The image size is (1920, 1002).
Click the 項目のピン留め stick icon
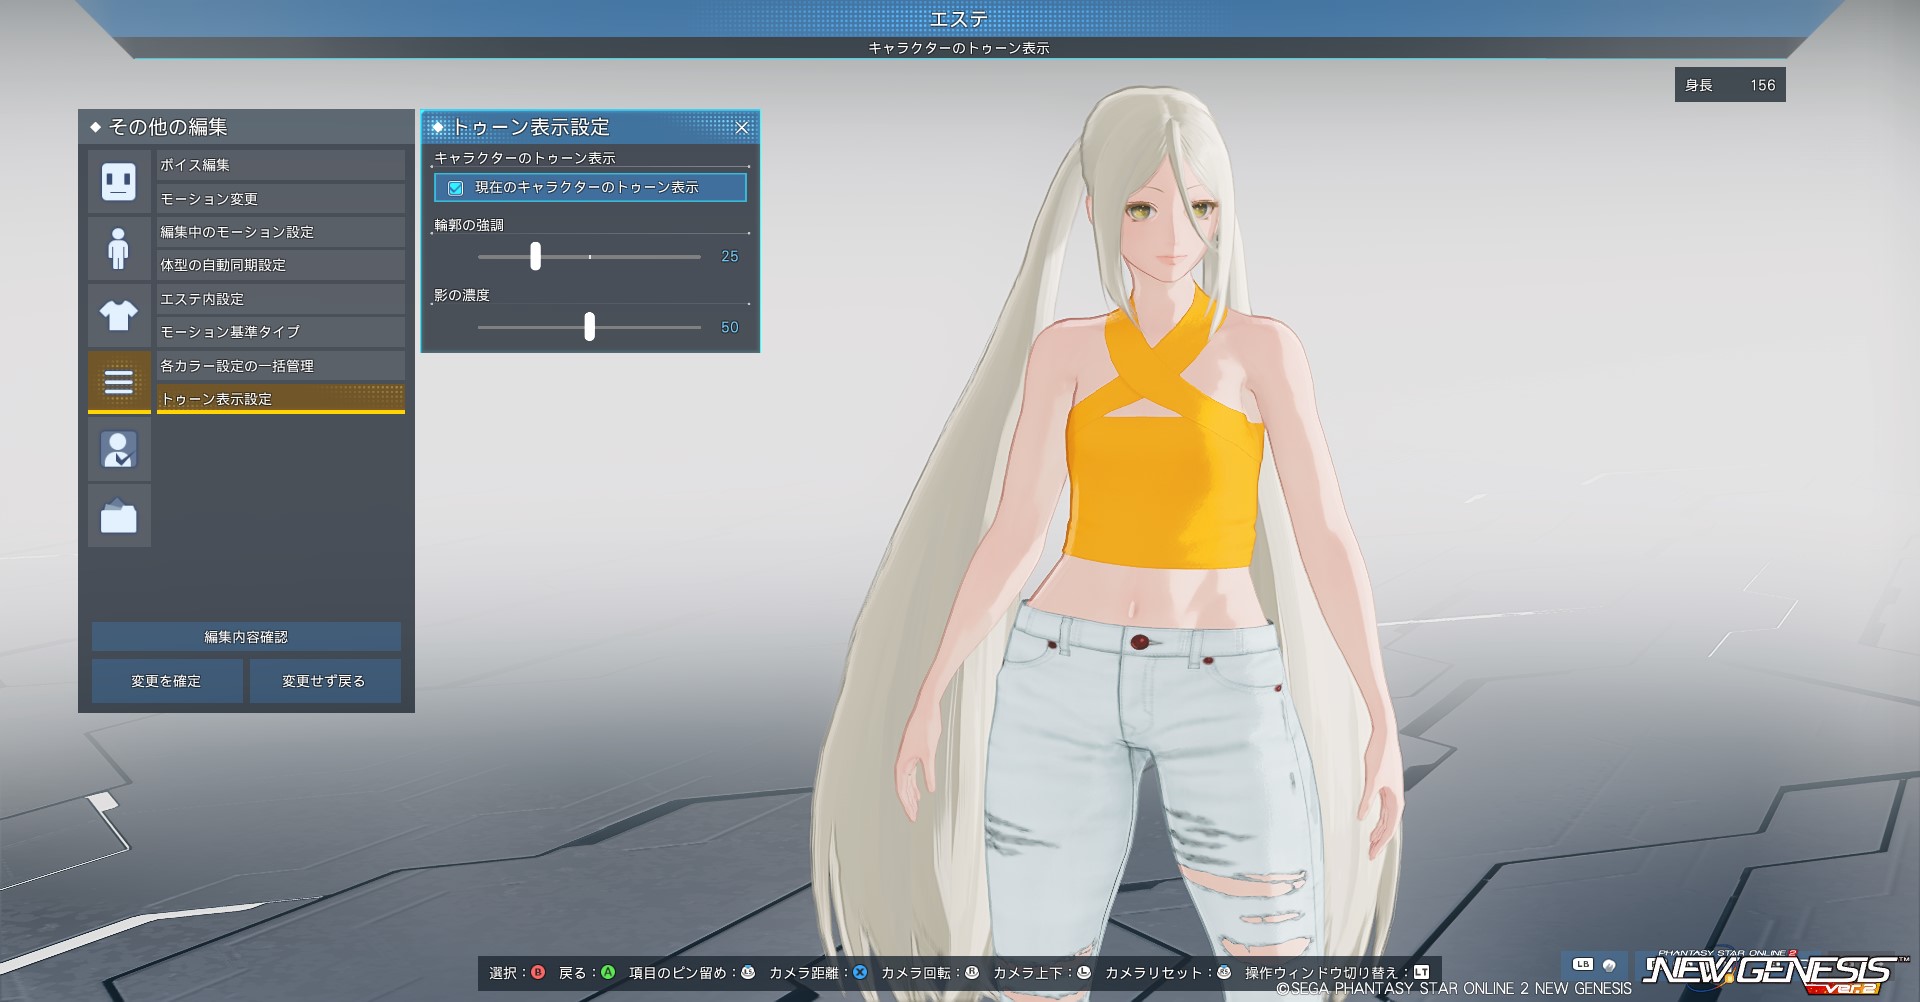pos(747,972)
